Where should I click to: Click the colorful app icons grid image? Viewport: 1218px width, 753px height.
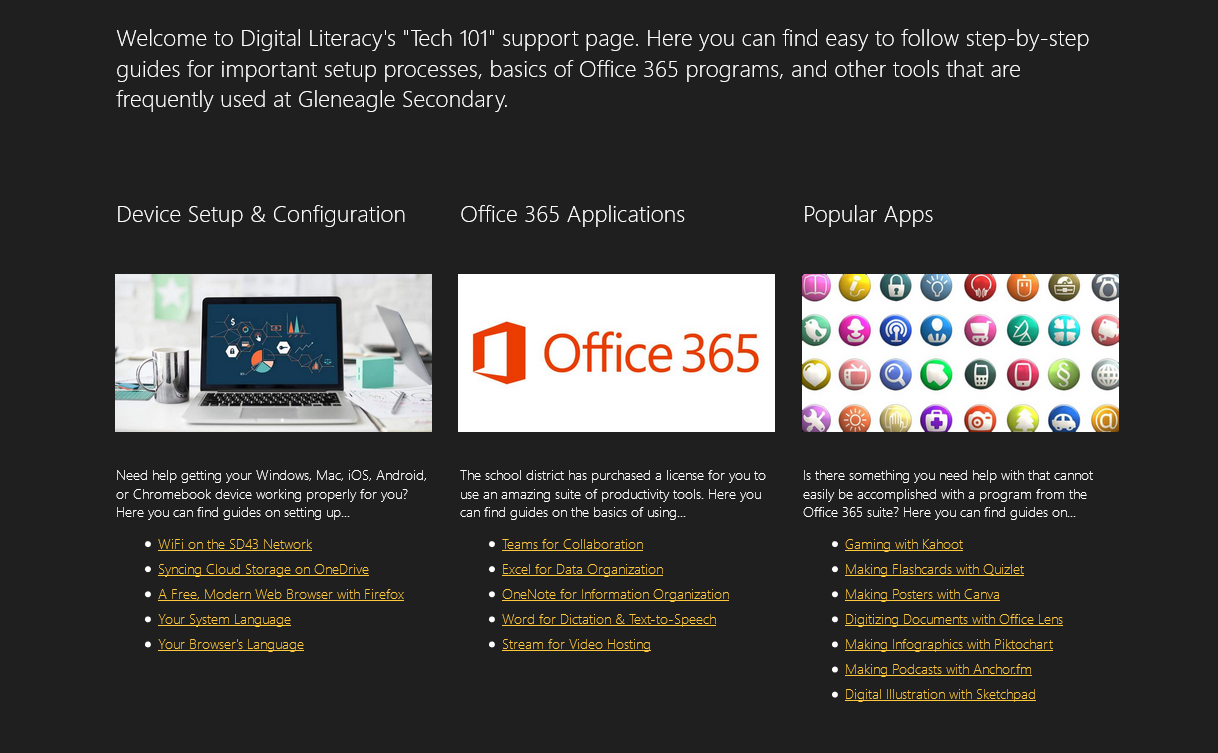pyautogui.click(x=960, y=353)
